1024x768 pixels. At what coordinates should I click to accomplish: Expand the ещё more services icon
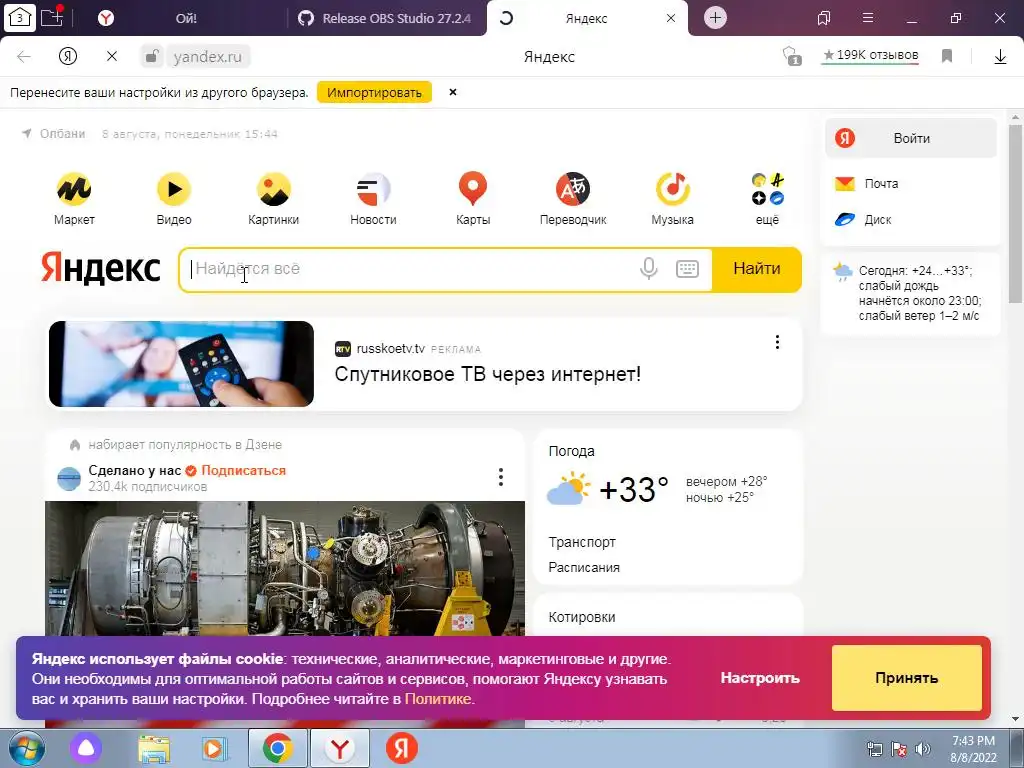767,199
